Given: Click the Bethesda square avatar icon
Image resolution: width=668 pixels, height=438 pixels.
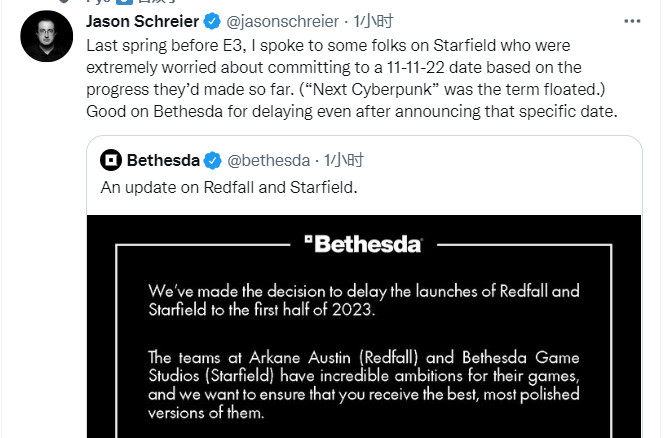Looking at the screenshot, I should [112, 160].
